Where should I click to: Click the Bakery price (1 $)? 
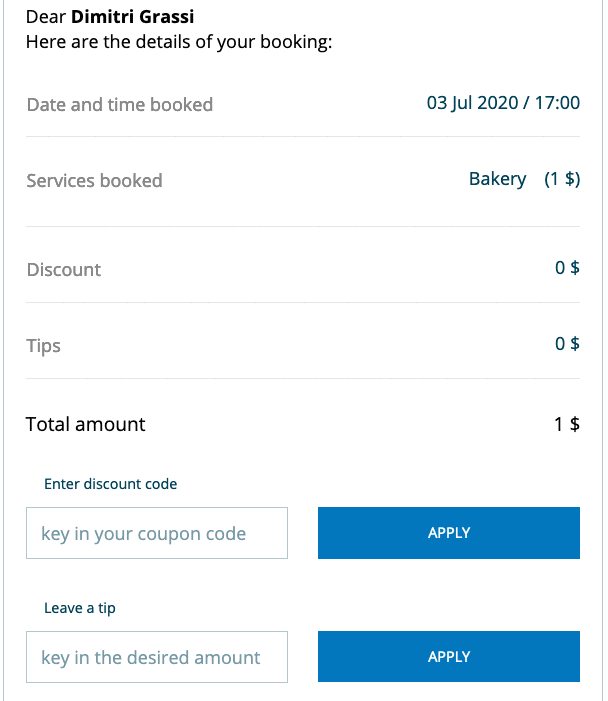tap(562, 179)
